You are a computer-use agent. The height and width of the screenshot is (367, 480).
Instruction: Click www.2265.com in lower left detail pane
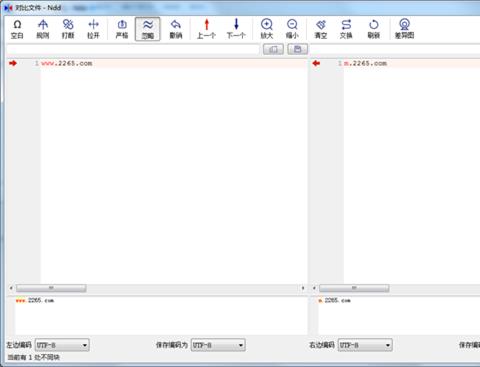(x=35, y=300)
